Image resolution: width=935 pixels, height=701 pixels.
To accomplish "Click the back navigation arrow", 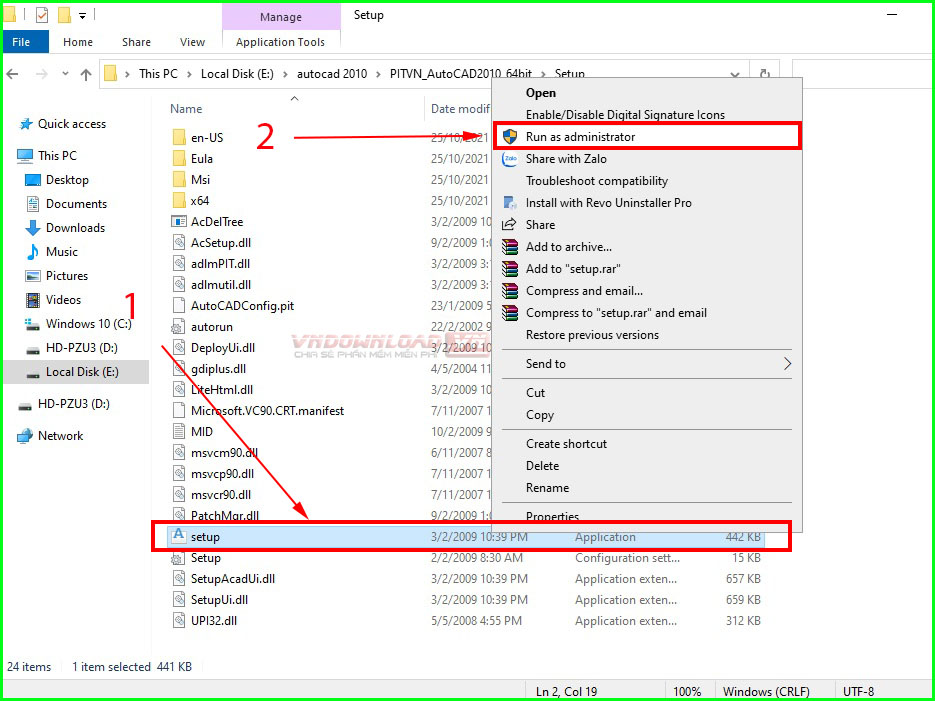I will (x=12, y=73).
